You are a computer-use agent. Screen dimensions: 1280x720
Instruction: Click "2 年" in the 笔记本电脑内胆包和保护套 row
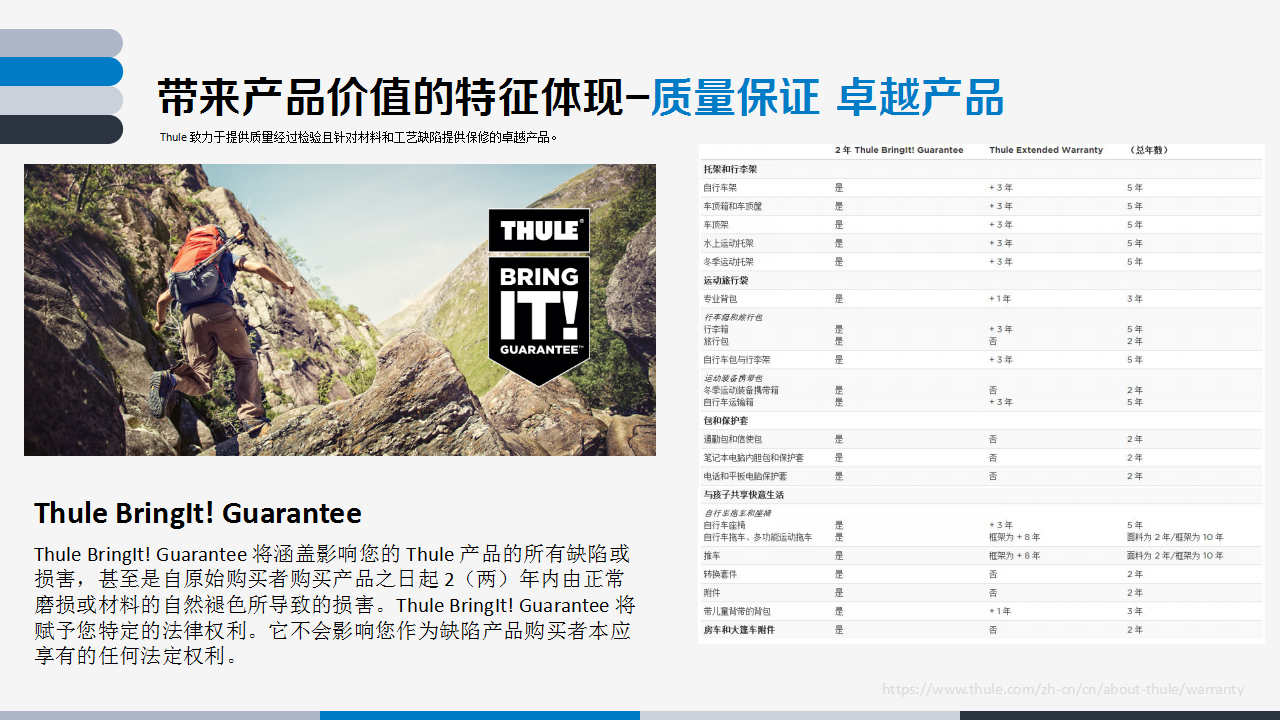click(1135, 458)
